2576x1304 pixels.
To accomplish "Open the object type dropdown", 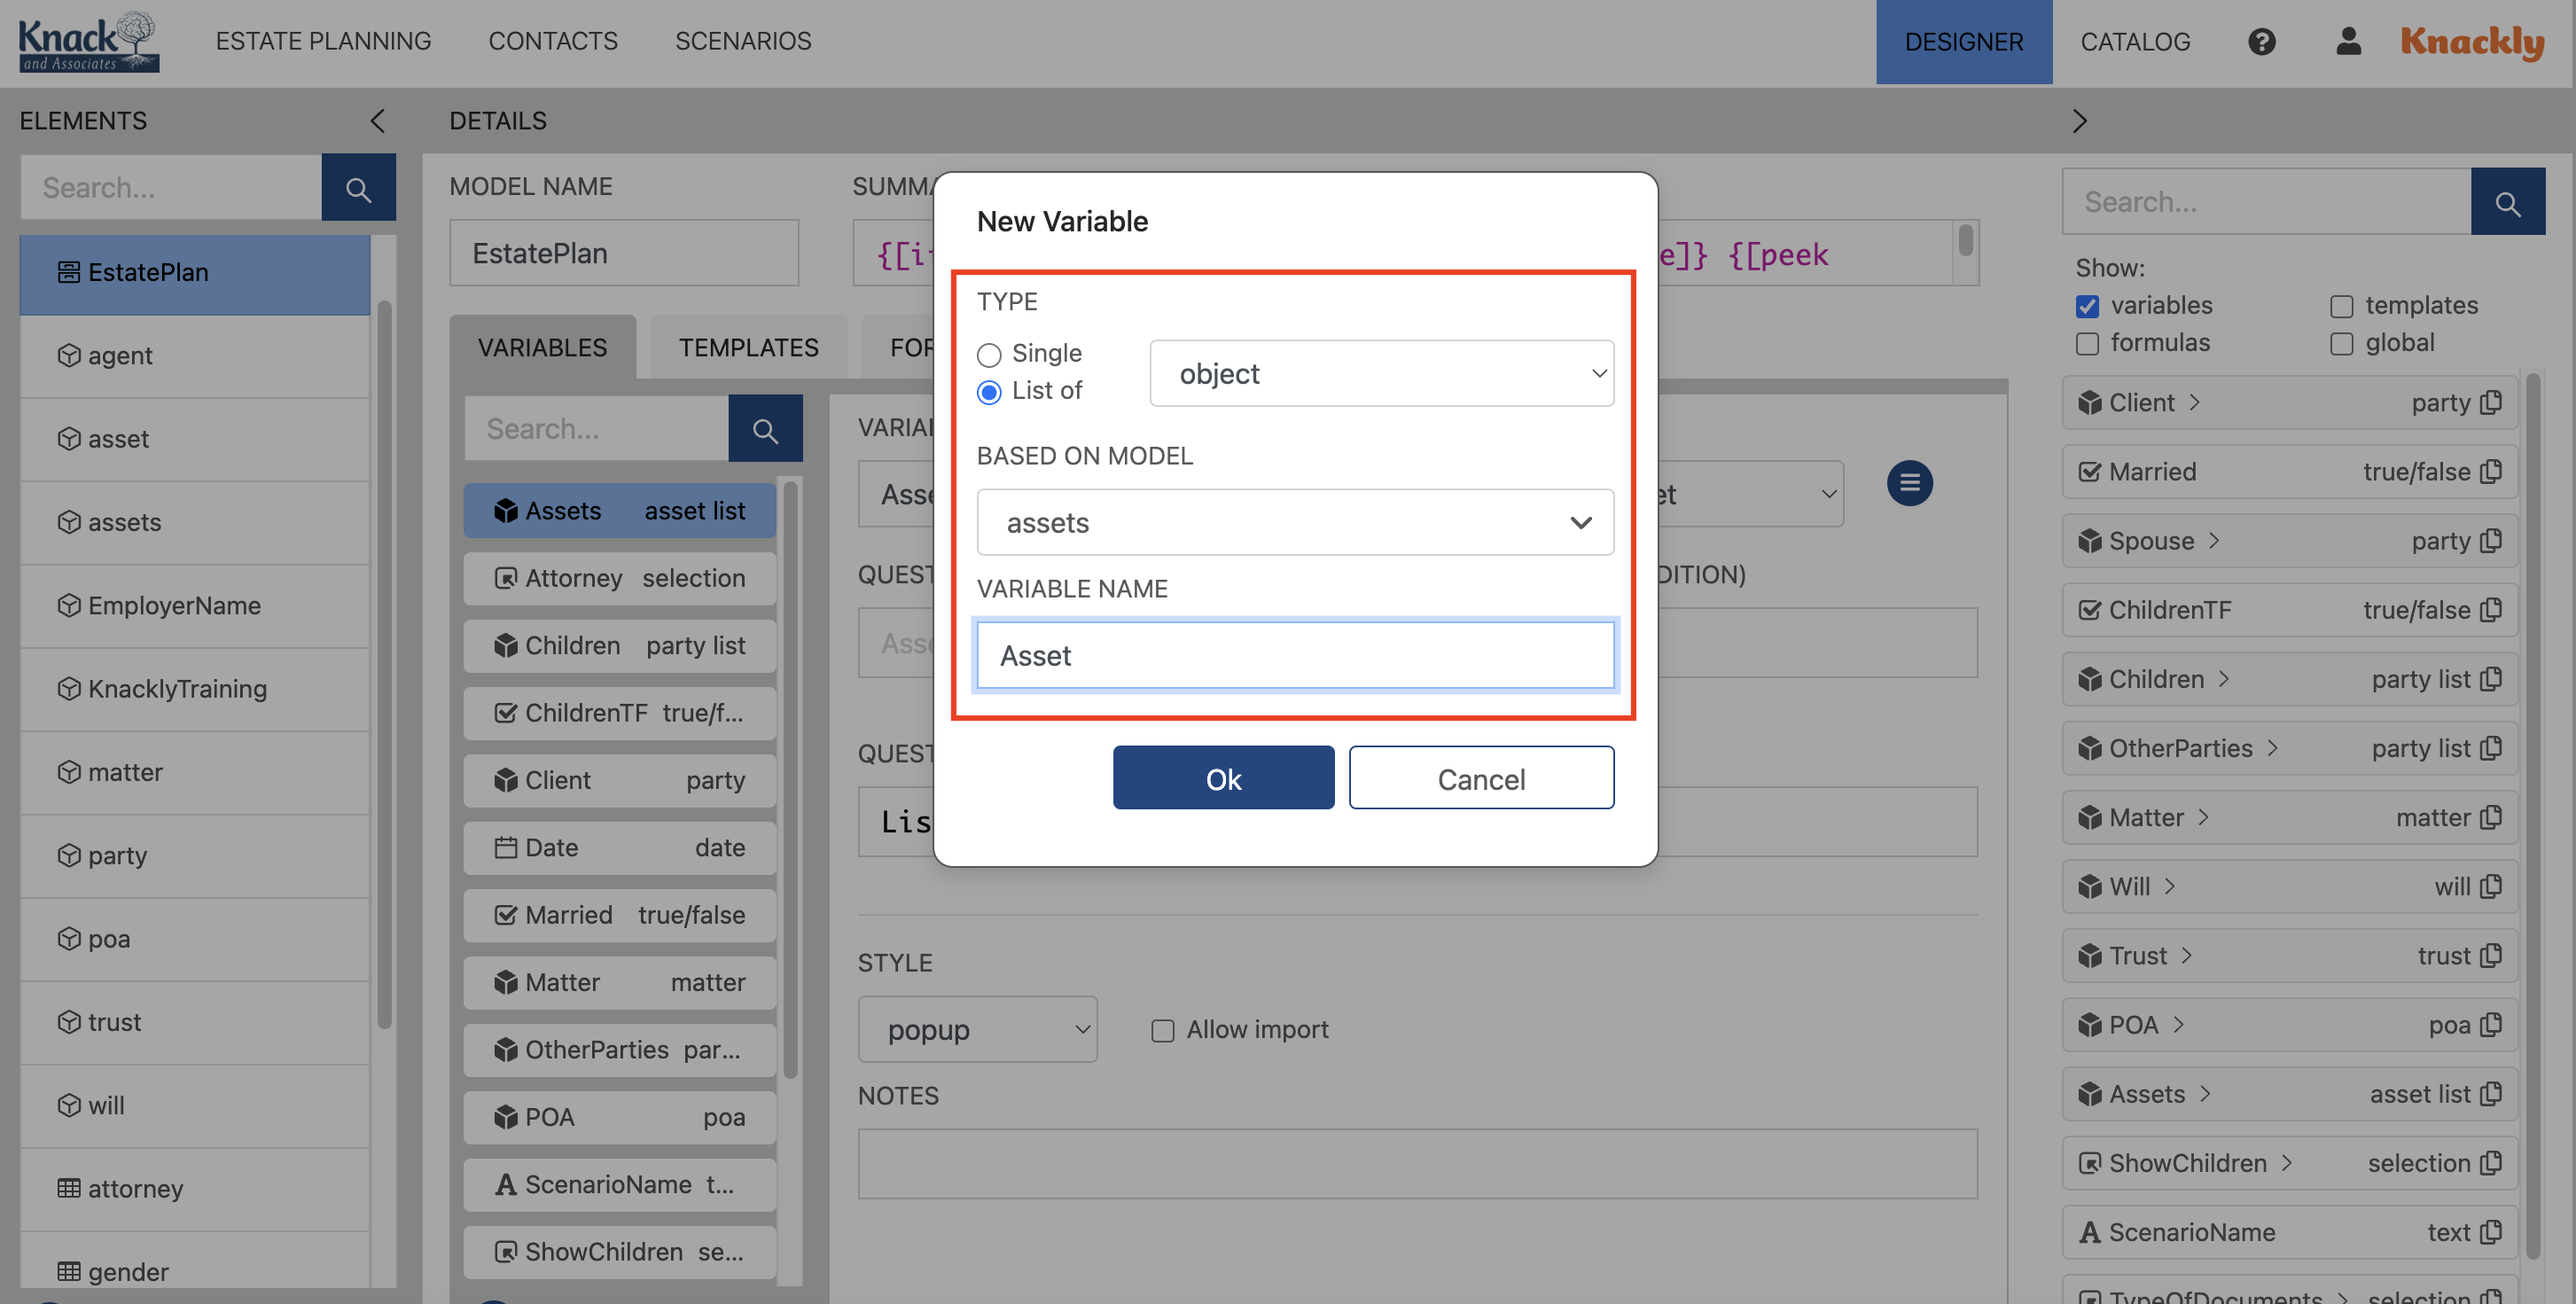I will pos(1381,373).
